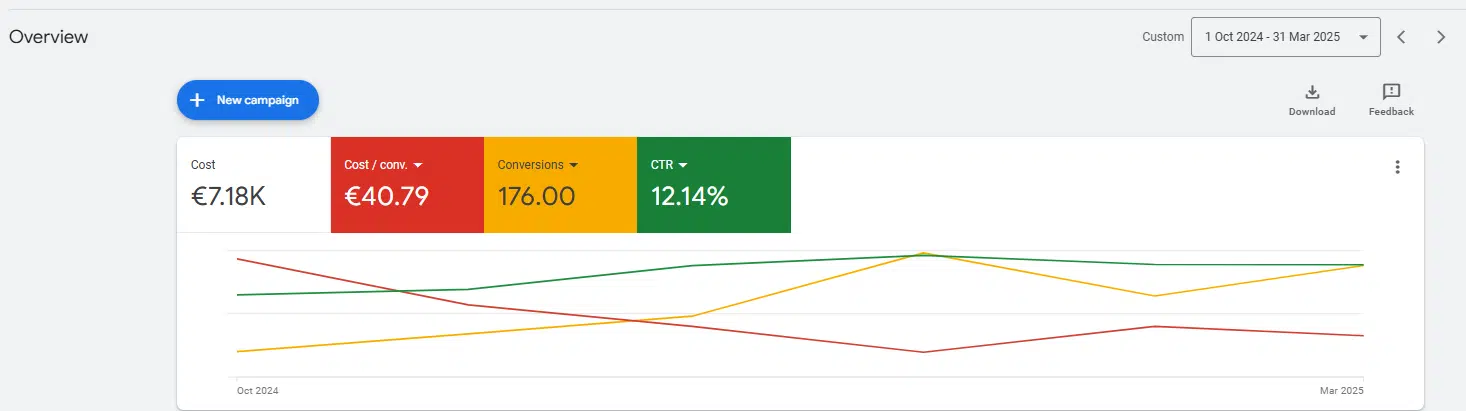This screenshot has height=411, width=1466.
Task: Select the Cost metric tile
Action: click(254, 185)
